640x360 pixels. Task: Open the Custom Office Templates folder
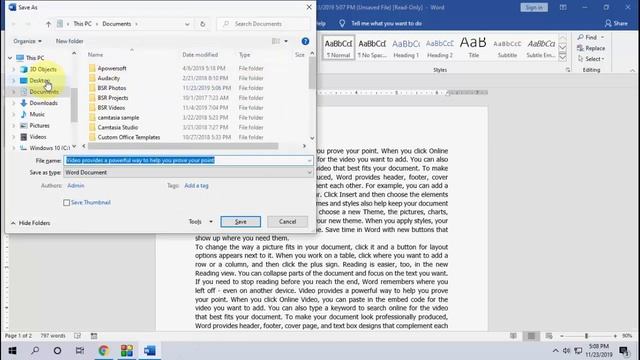click(x=129, y=137)
